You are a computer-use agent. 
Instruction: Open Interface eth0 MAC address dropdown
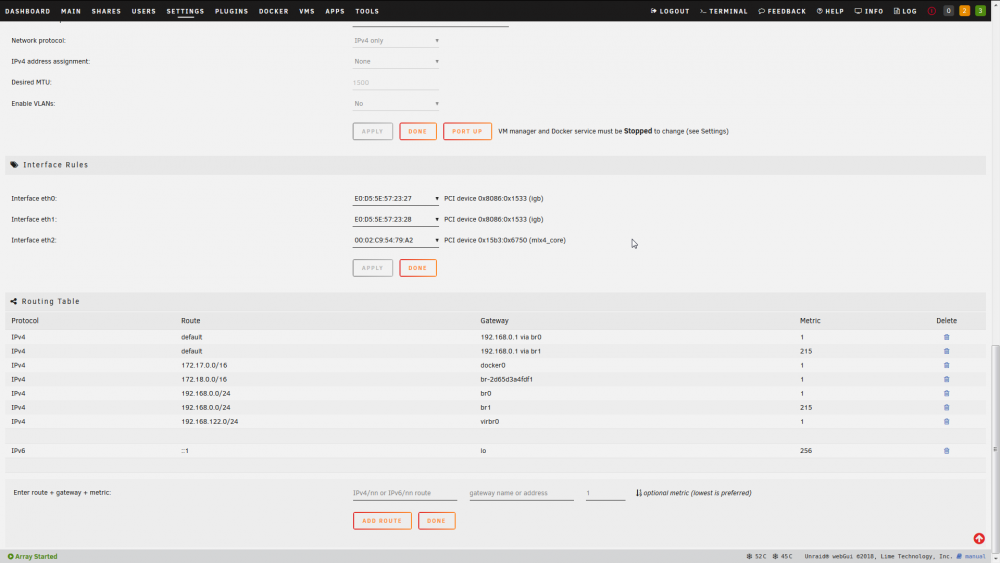pyautogui.click(x=395, y=198)
